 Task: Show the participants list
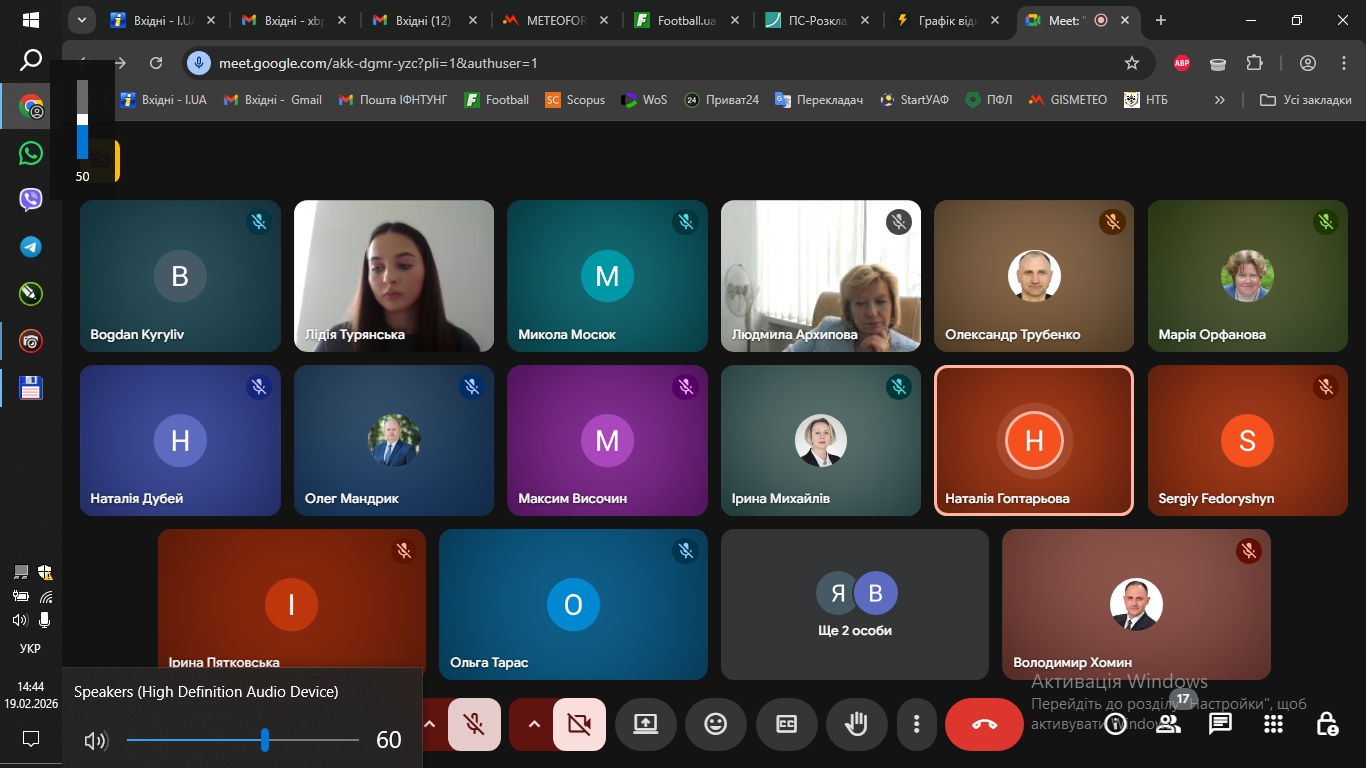click(x=1168, y=724)
